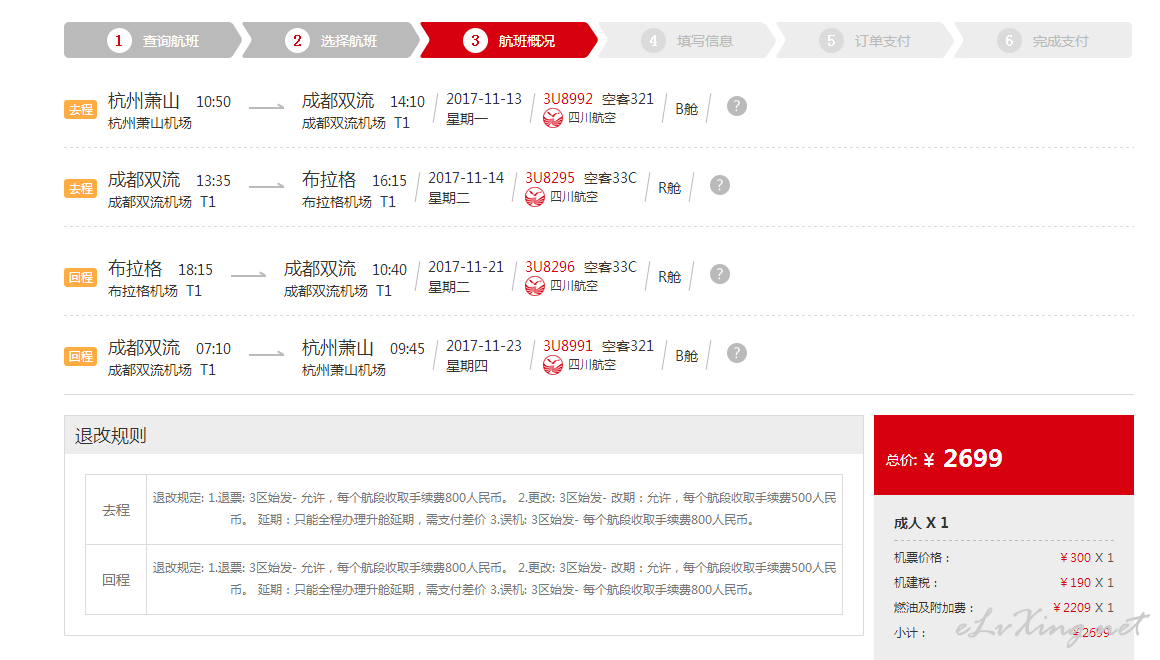Click the 回程 refund rules row label

116,580
